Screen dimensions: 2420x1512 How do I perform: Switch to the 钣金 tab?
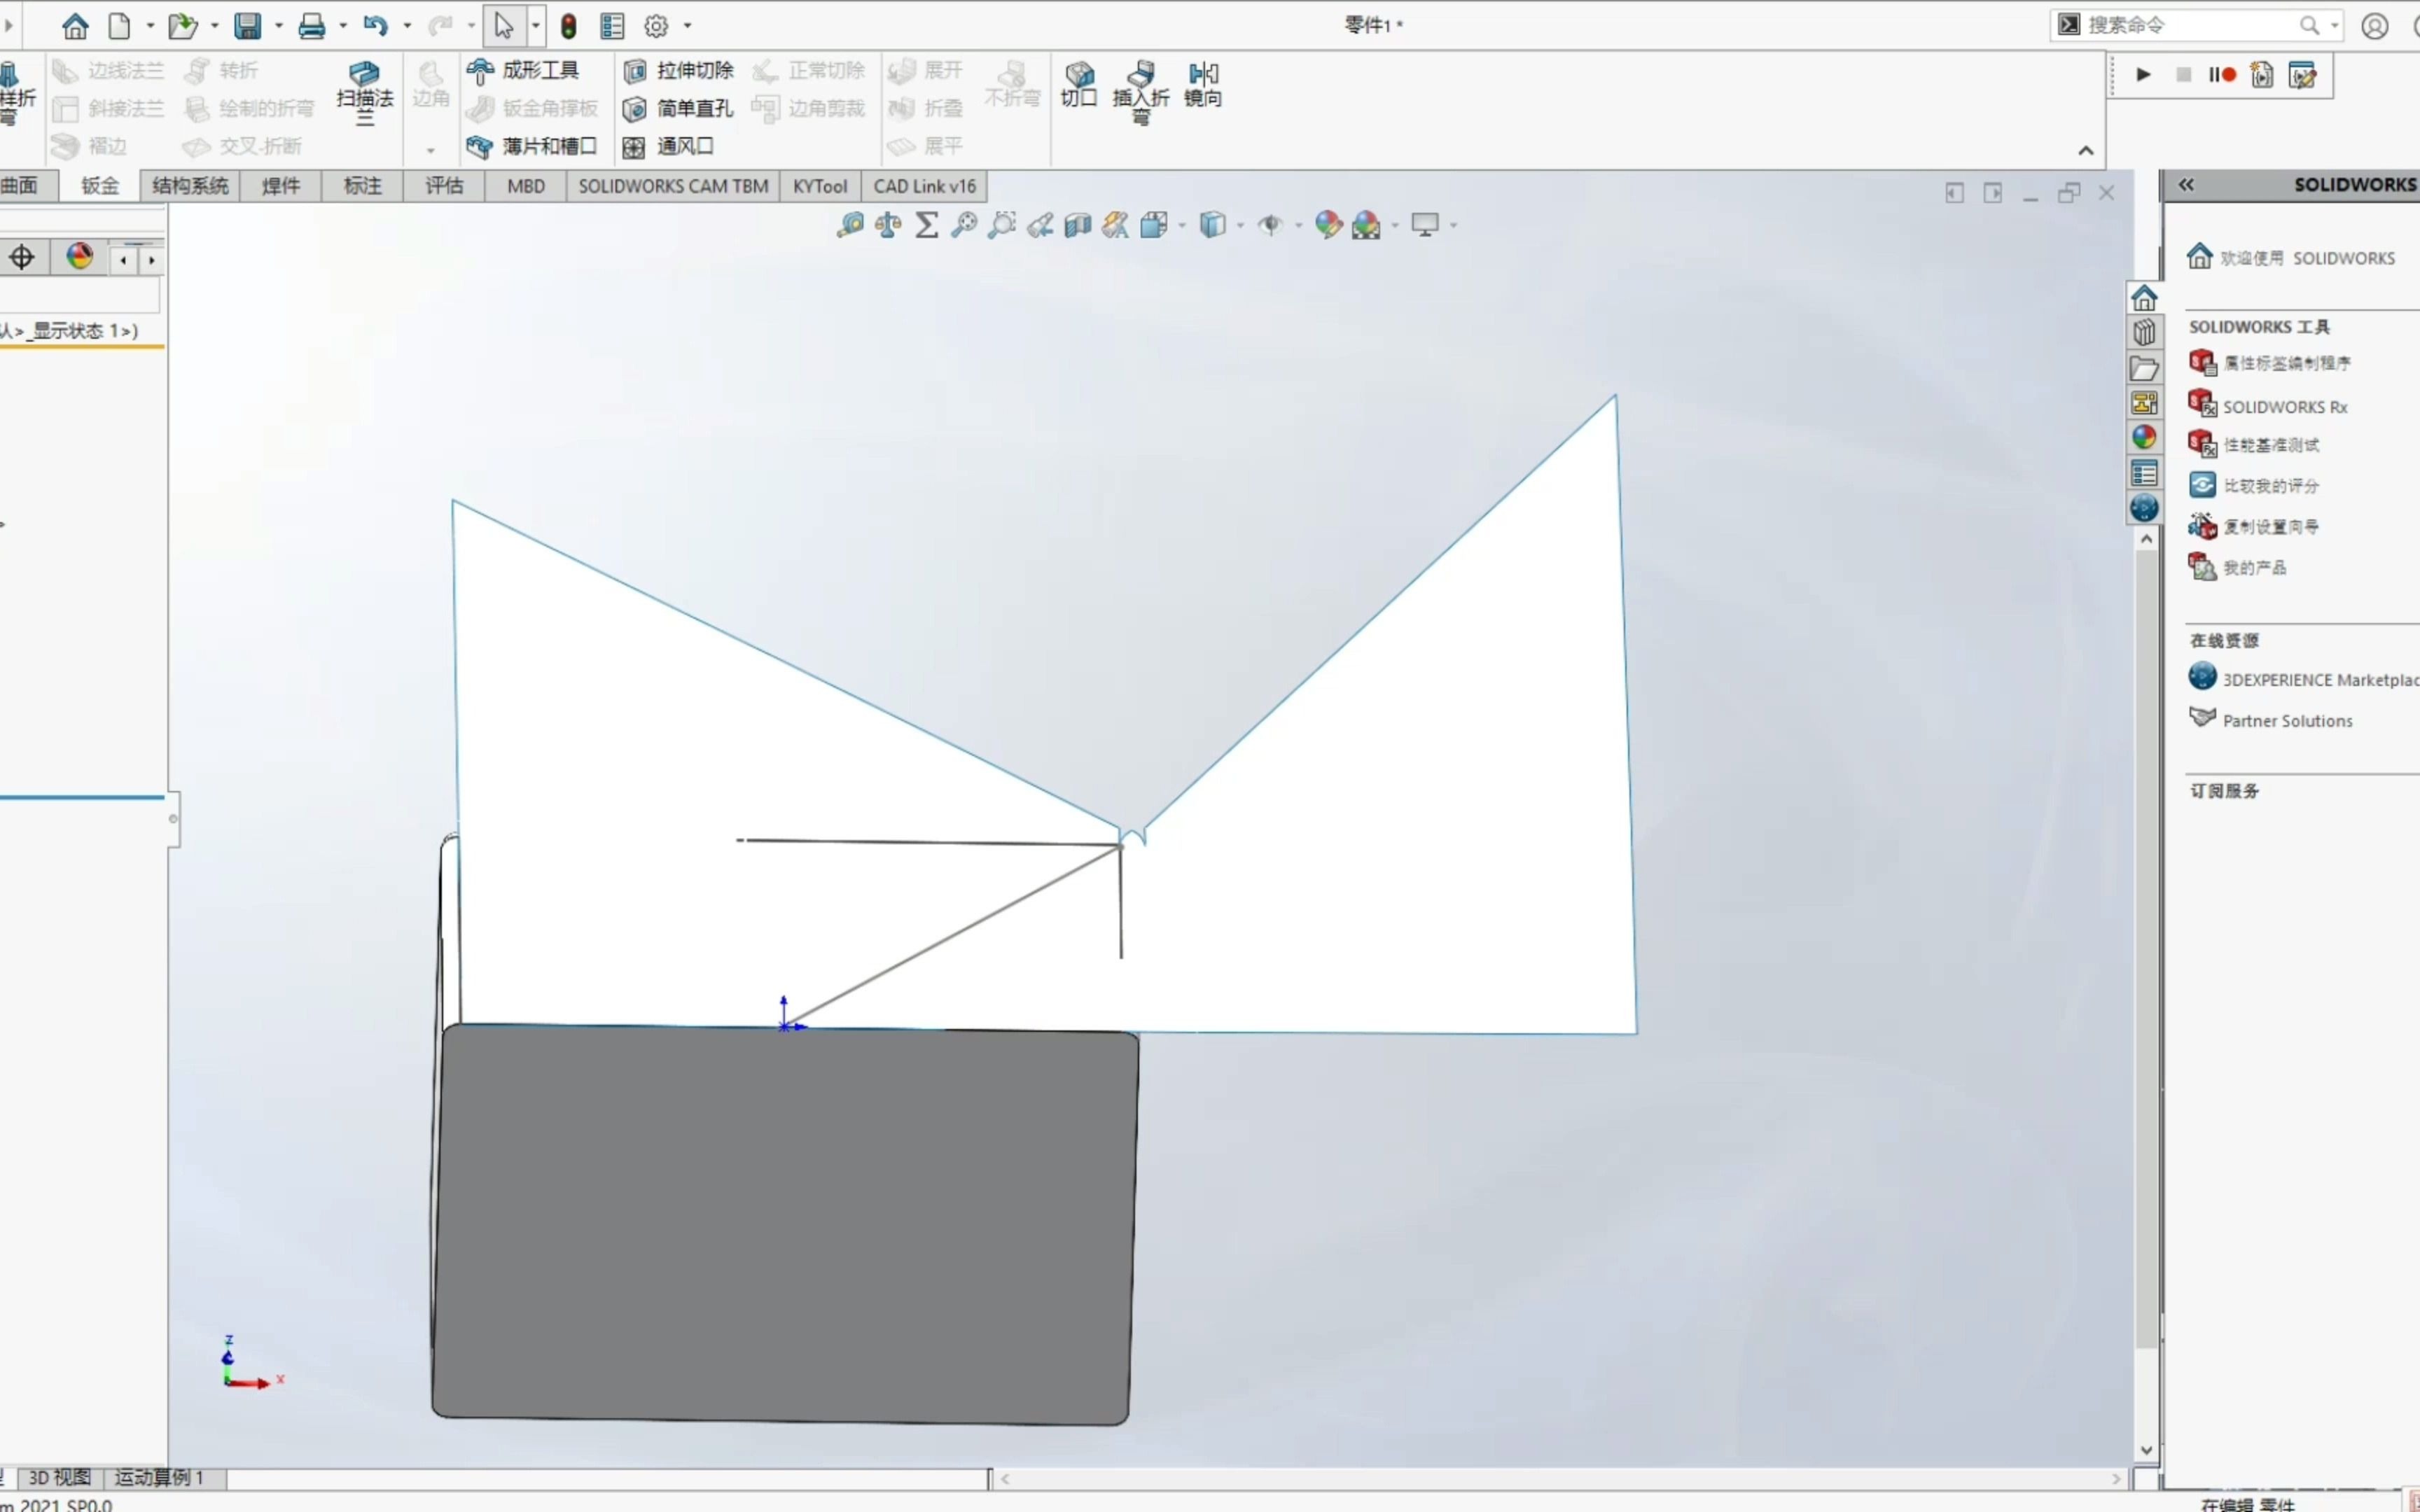point(100,186)
